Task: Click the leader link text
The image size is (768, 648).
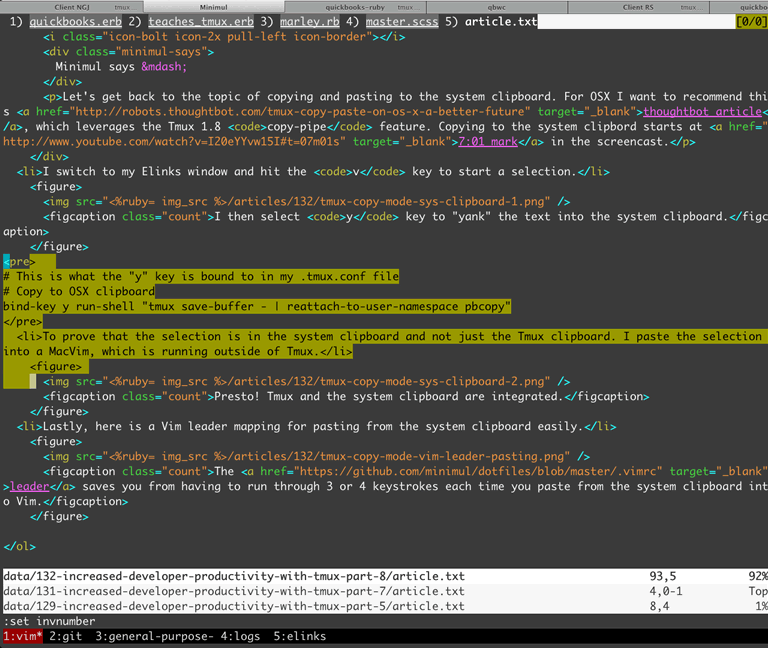Action: pos(29,486)
